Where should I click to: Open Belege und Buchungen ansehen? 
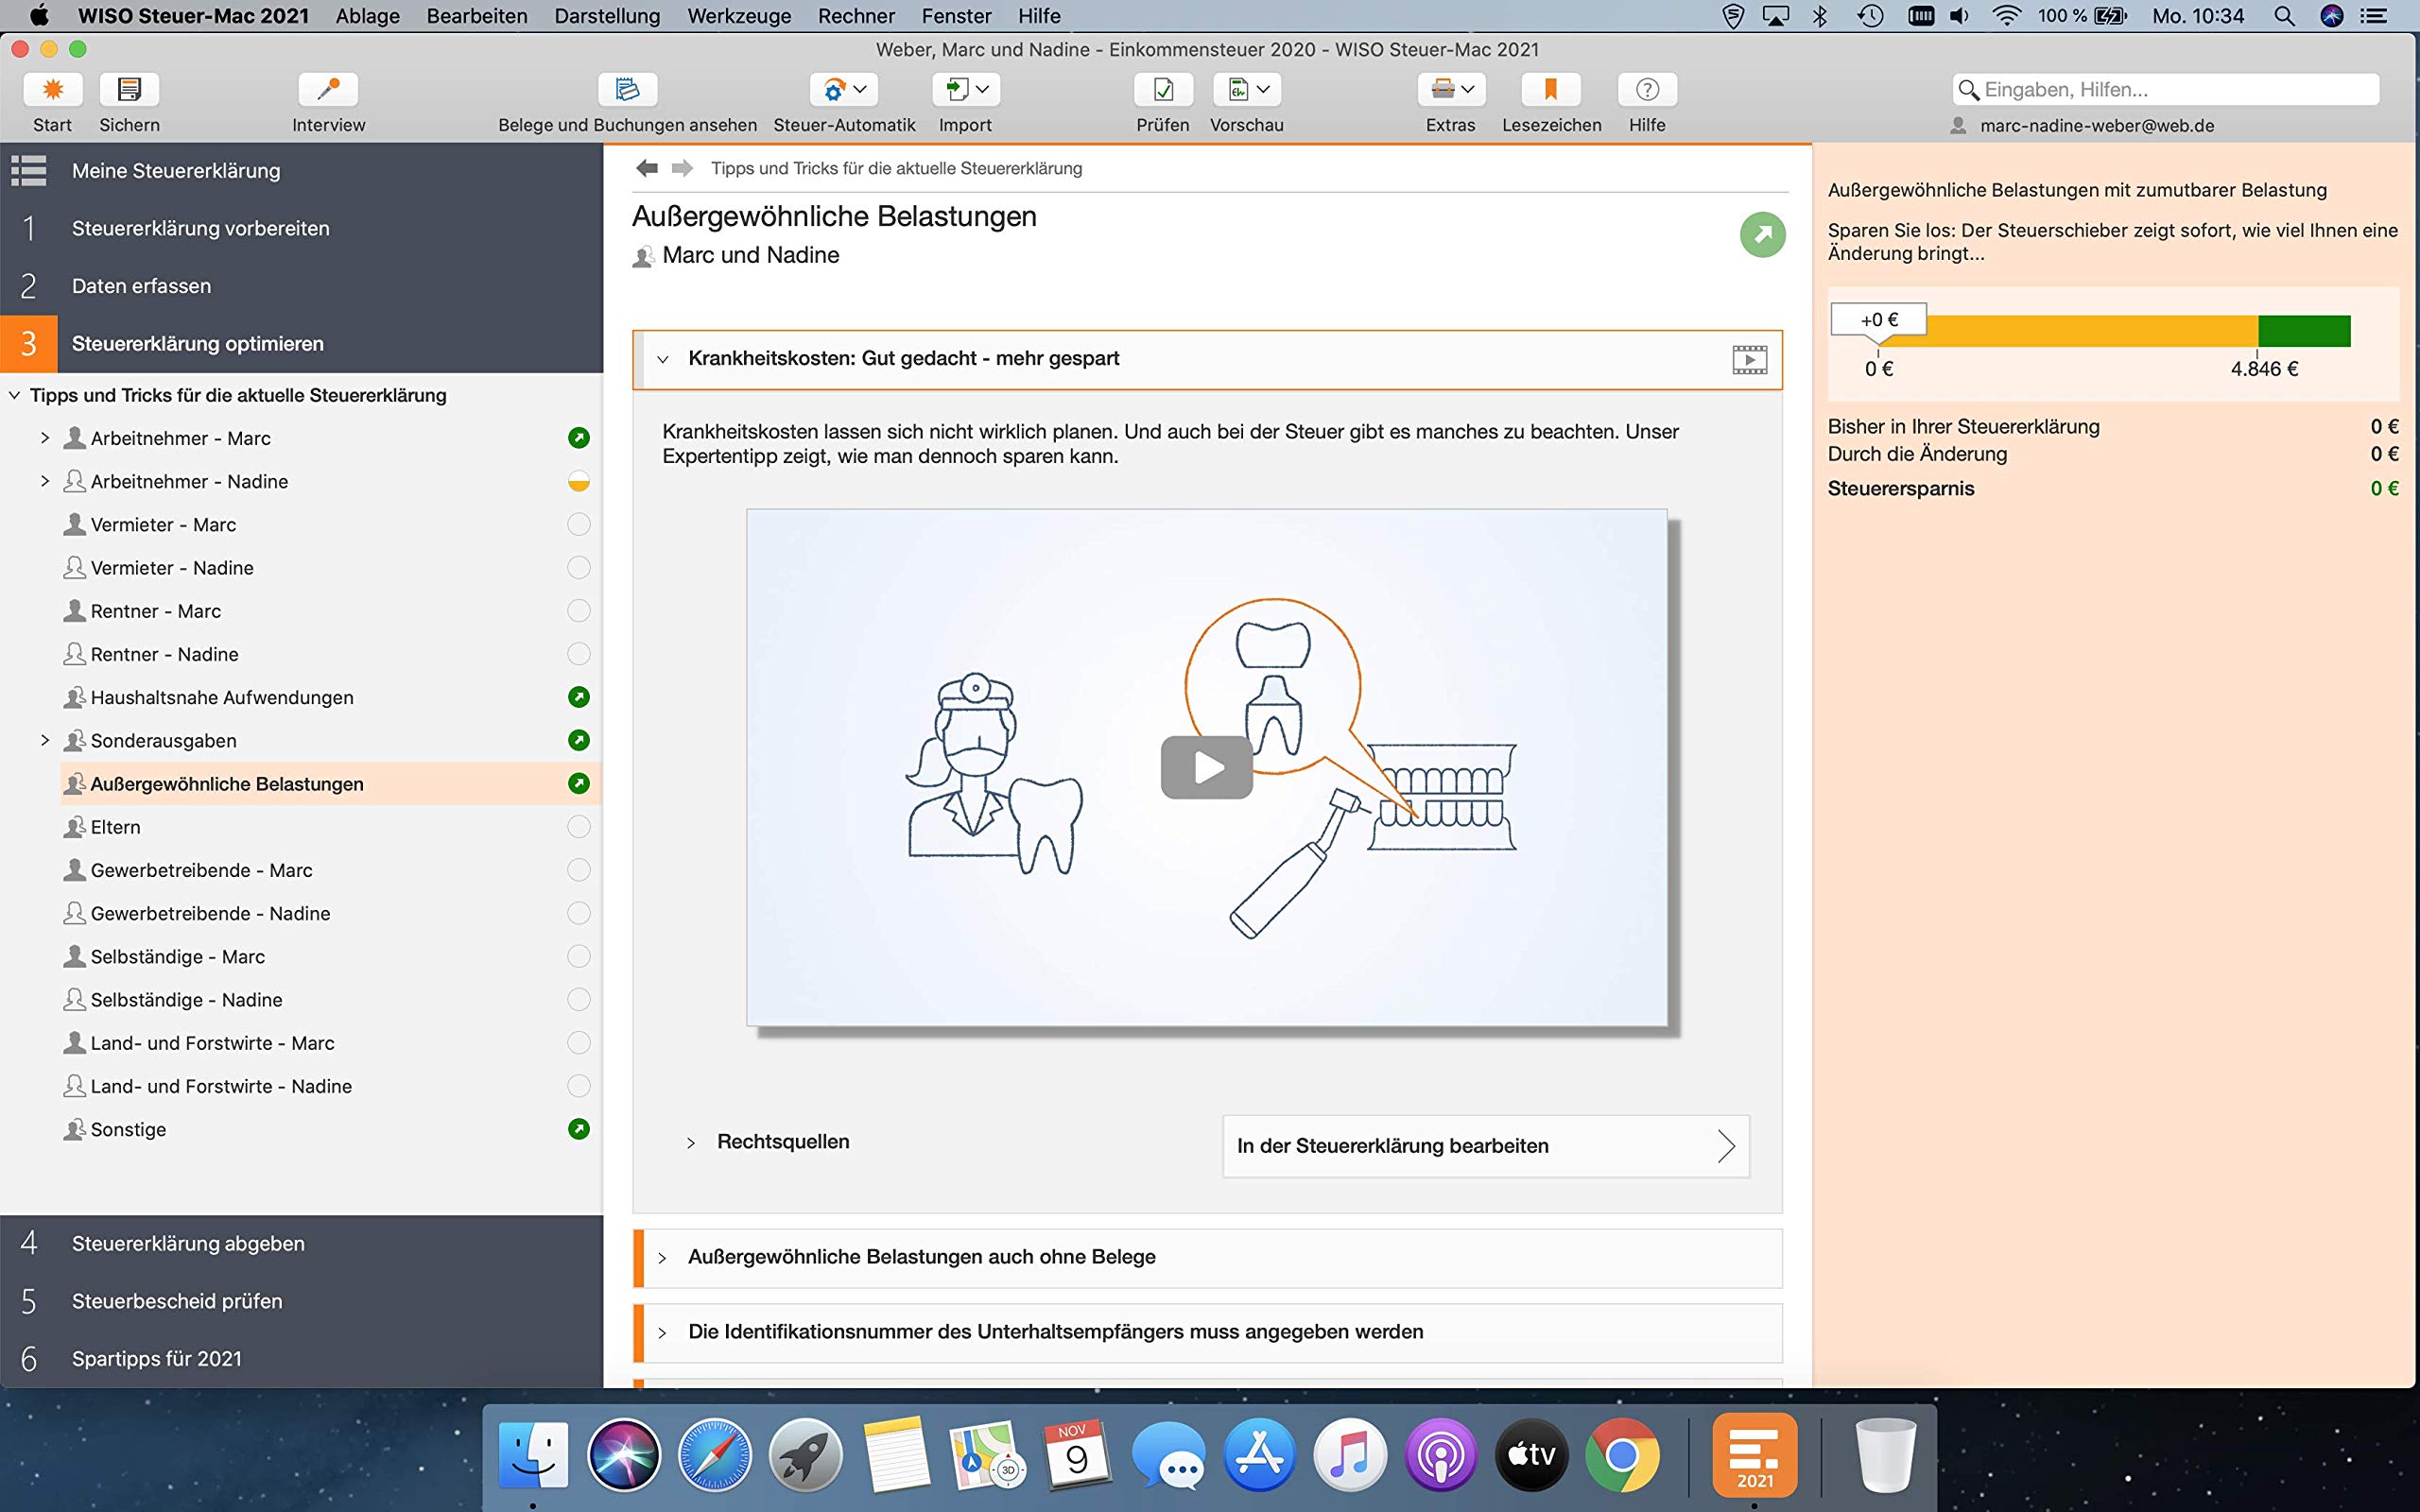click(x=627, y=90)
